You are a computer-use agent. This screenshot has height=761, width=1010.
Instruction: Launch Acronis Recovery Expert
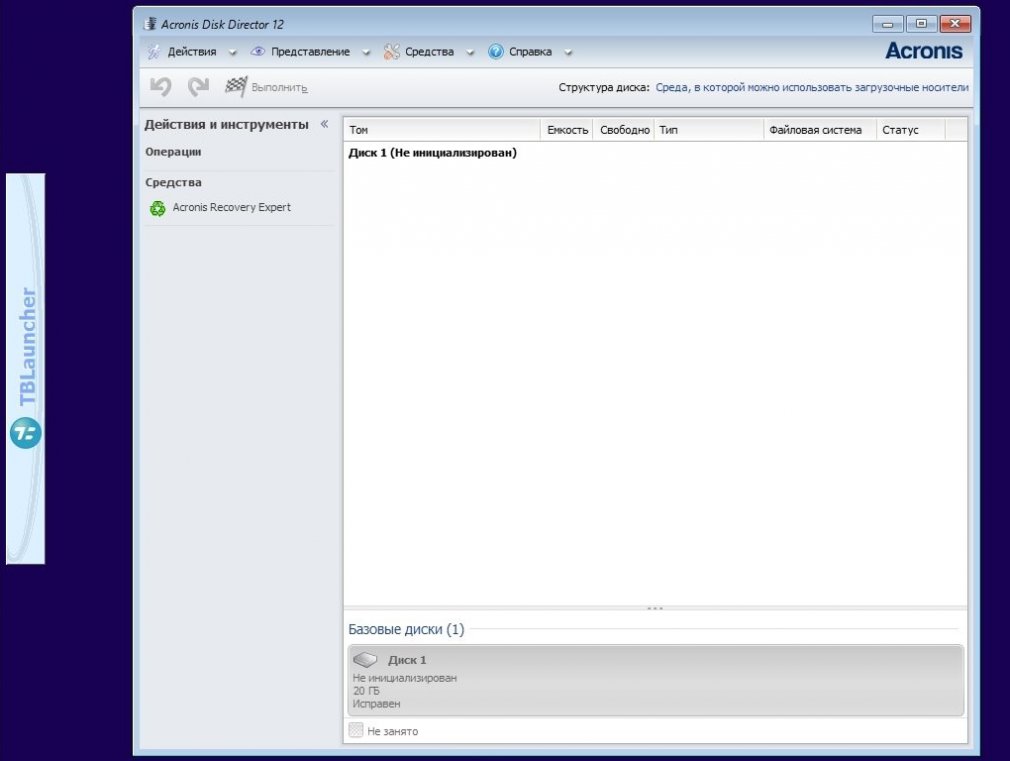tap(231, 207)
